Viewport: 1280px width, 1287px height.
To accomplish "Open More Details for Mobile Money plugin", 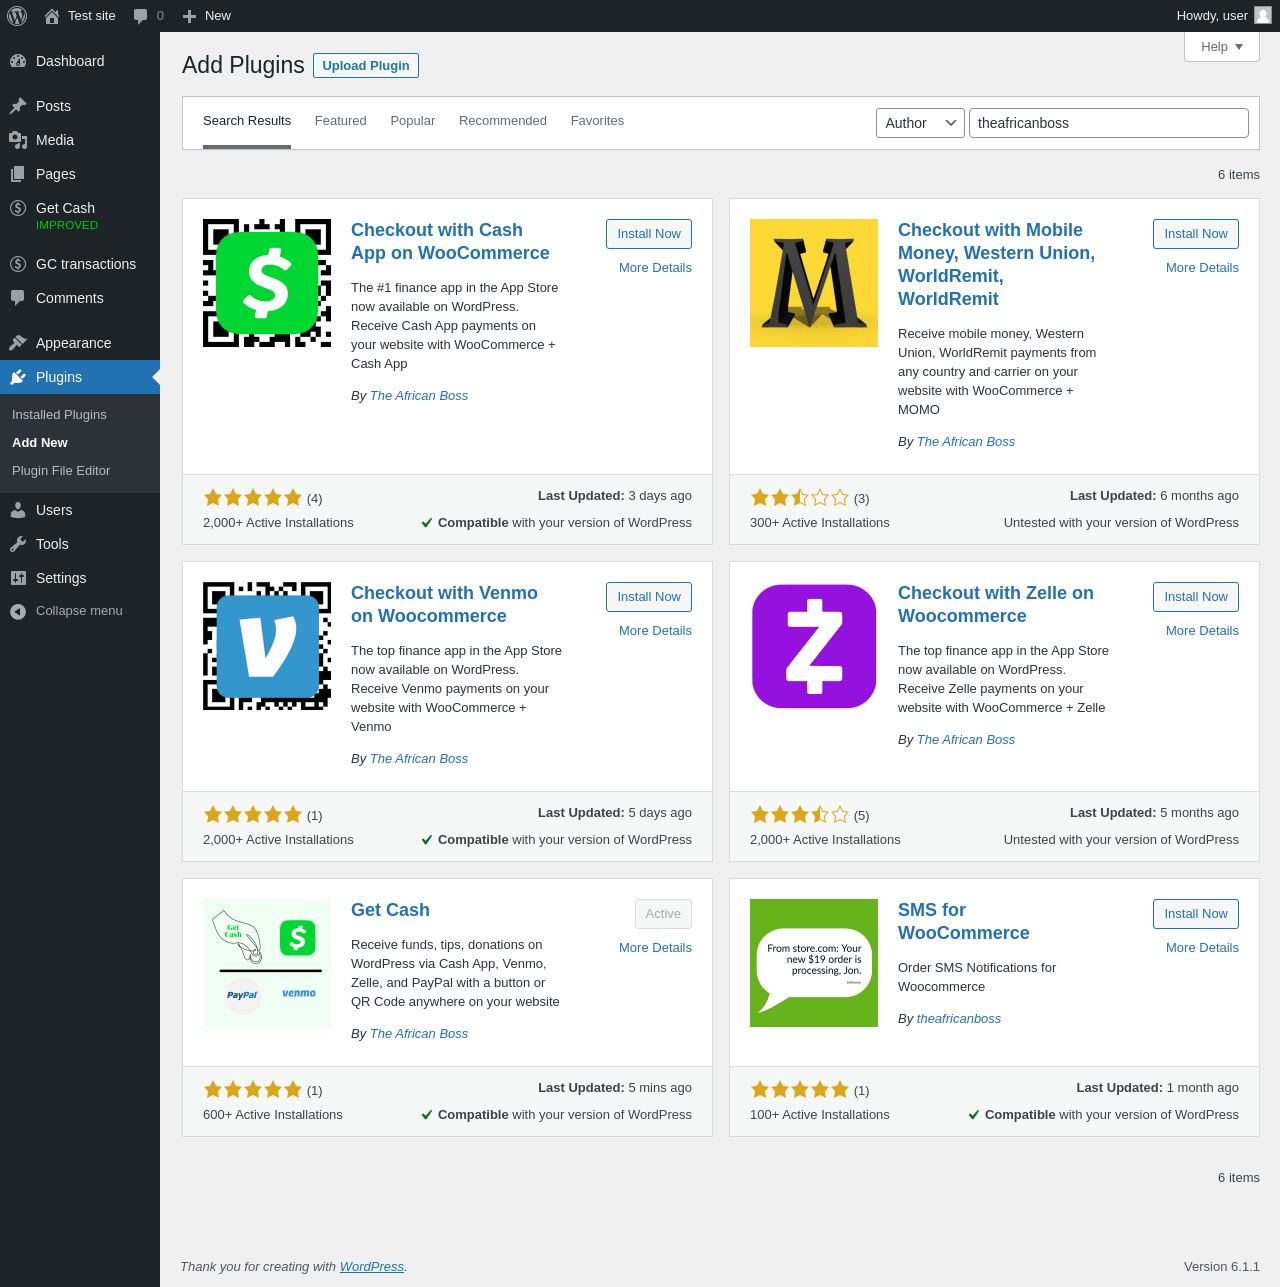I will (x=1202, y=268).
